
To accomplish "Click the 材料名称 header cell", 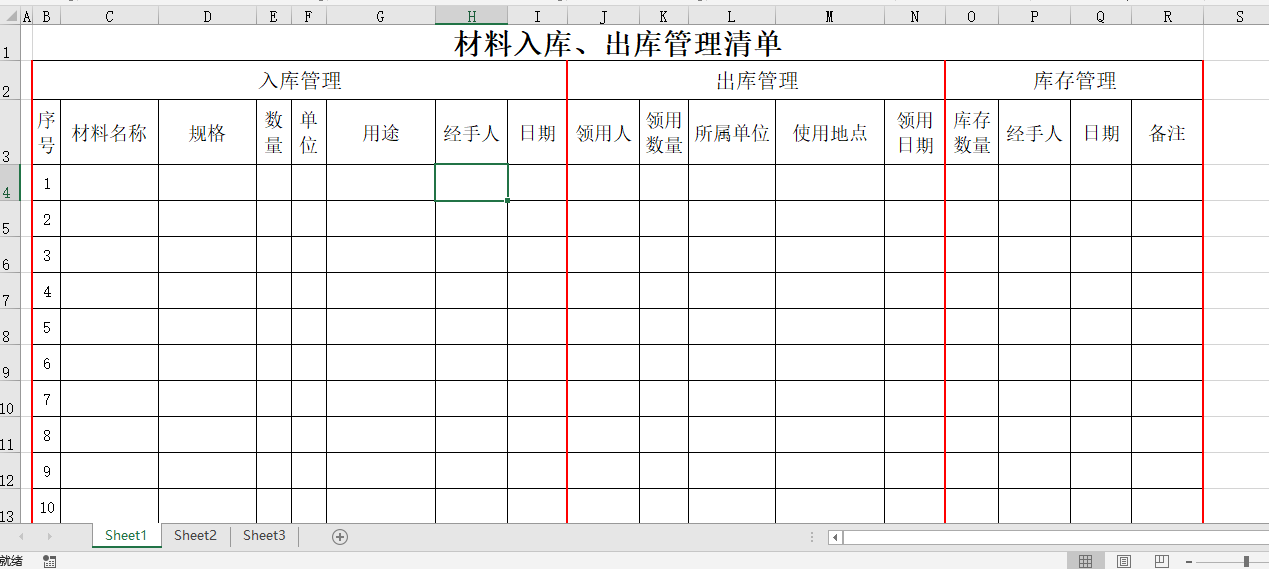I will [x=110, y=133].
